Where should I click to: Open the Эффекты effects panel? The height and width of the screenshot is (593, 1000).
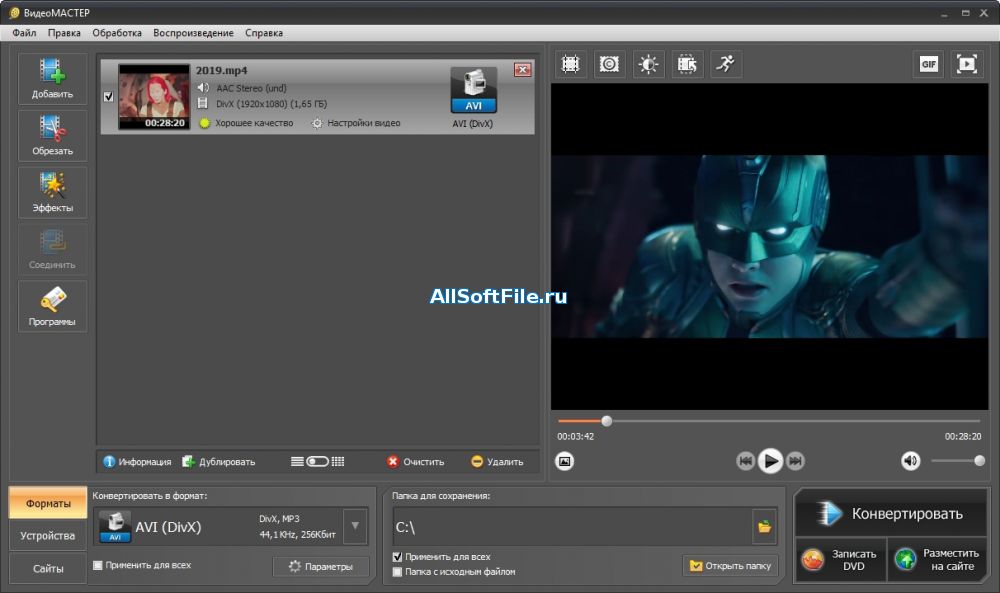click(x=52, y=192)
